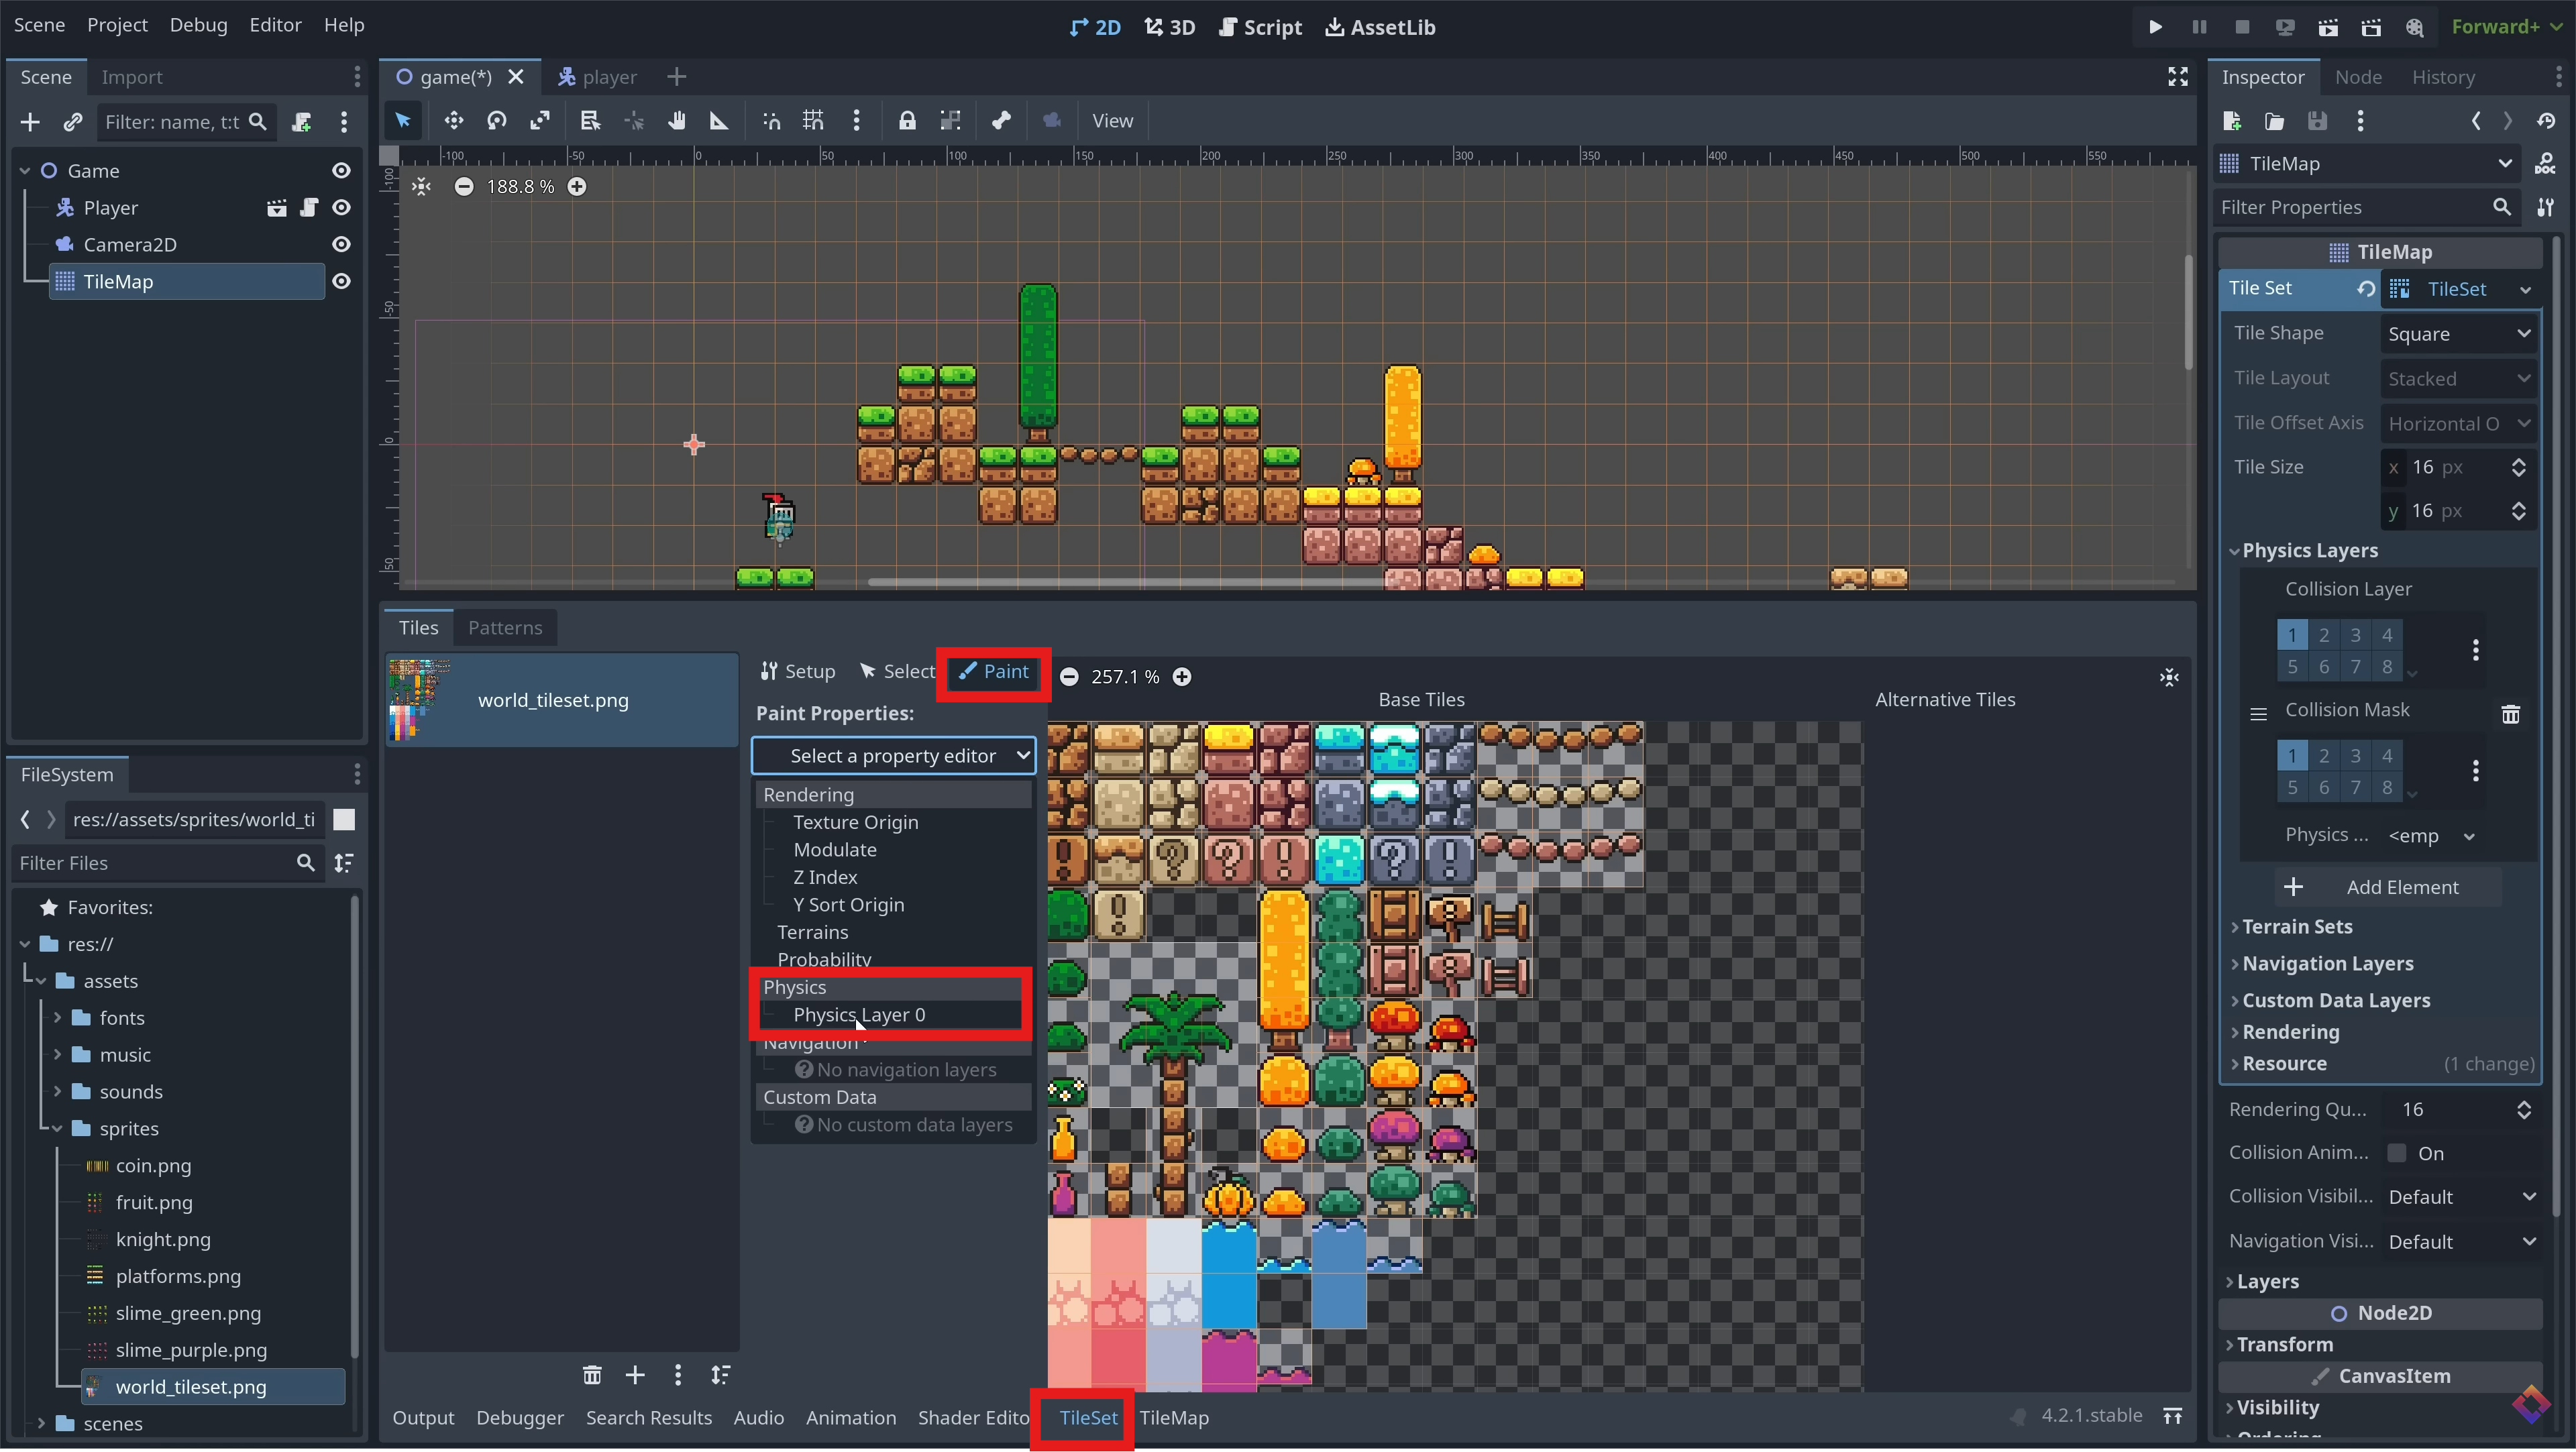Image resolution: width=2576 pixels, height=1452 pixels.
Task: Delete the selected tileset atlas source
Action: click(592, 1375)
